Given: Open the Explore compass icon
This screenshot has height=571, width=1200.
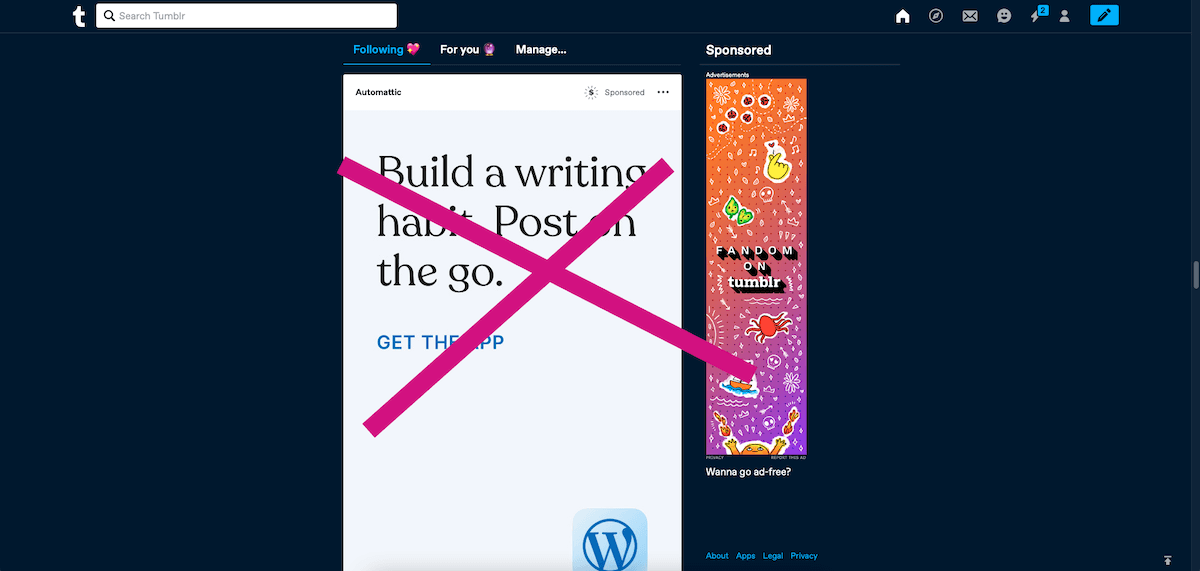Looking at the screenshot, I should pos(936,16).
